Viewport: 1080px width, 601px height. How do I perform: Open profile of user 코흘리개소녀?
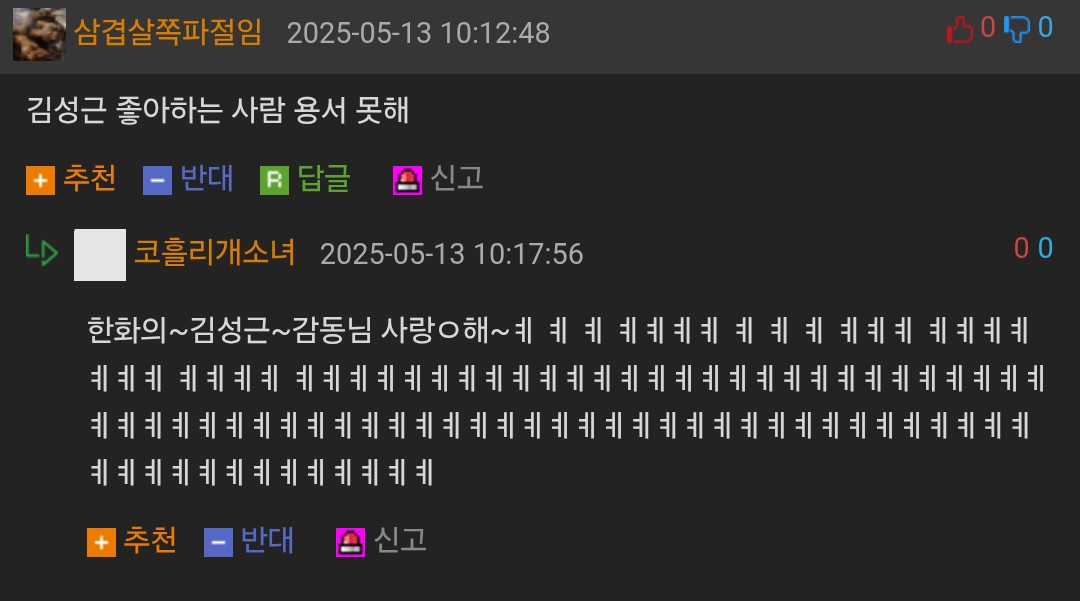pyautogui.click(x=214, y=252)
